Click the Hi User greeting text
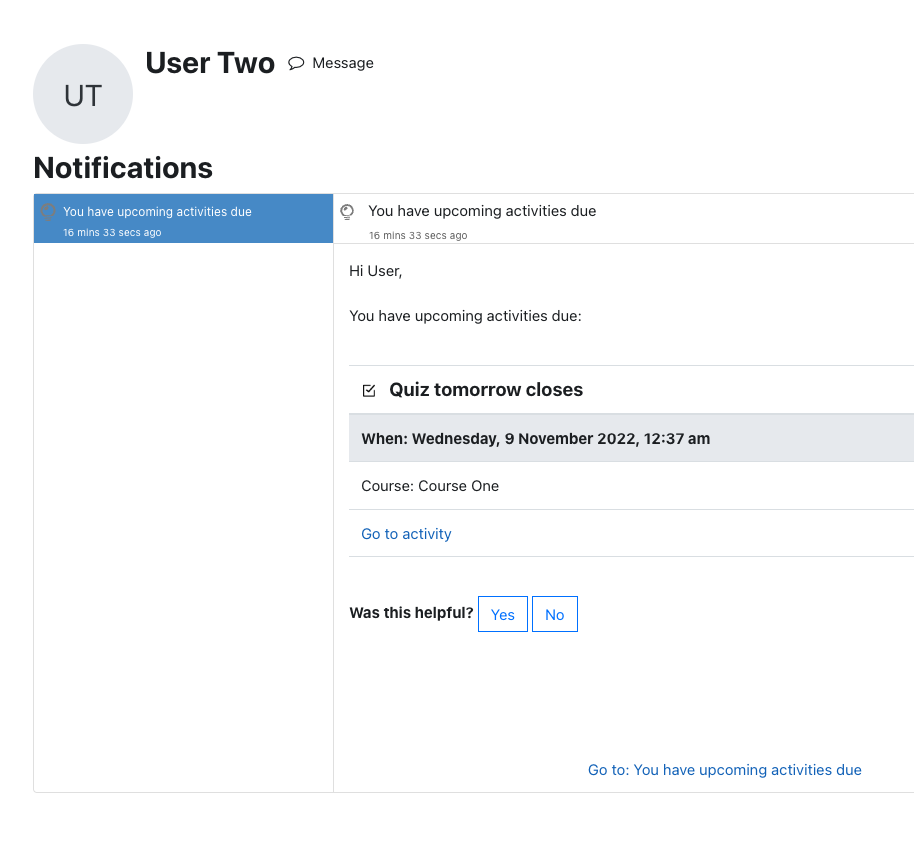914x845 pixels. point(375,271)
